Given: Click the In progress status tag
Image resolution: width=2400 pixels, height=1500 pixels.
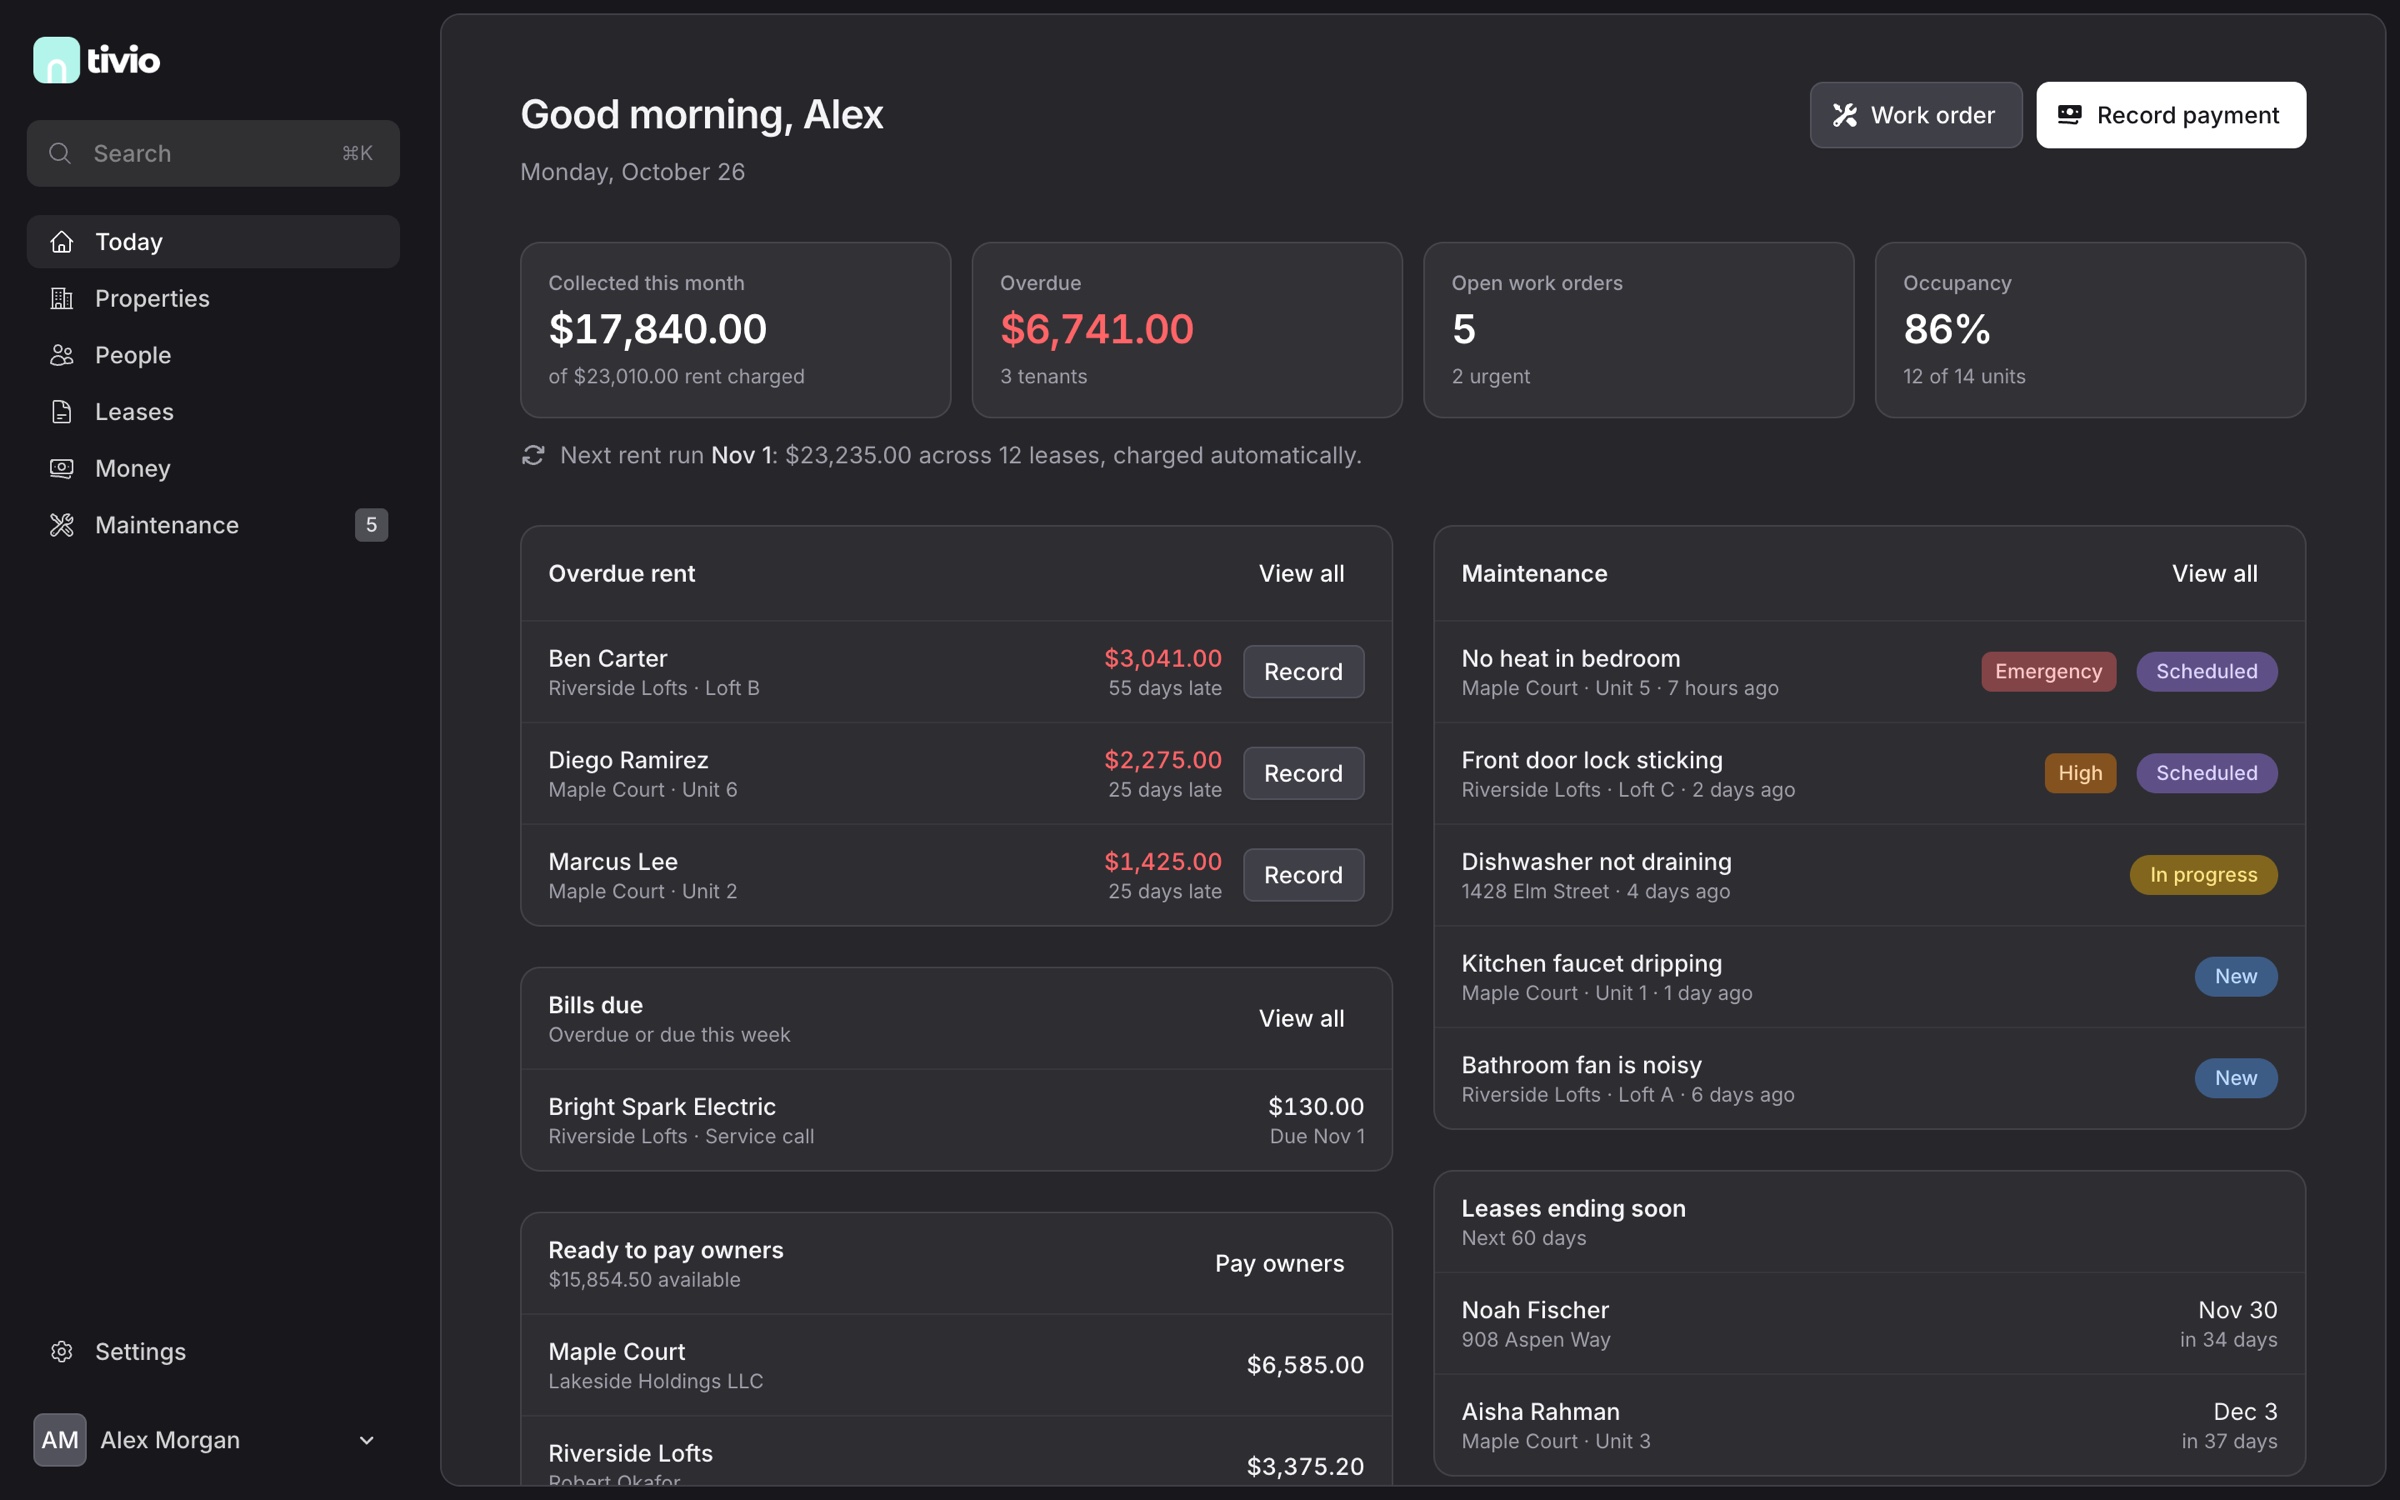Looking at the screenshot, I should pyautogui.click(x=2203, y=875).
